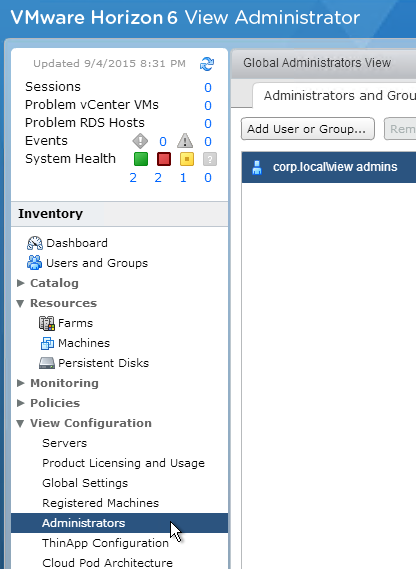Click the unknown health count 0
Viewport: 416px width, 569px height.
pos(208,178)
